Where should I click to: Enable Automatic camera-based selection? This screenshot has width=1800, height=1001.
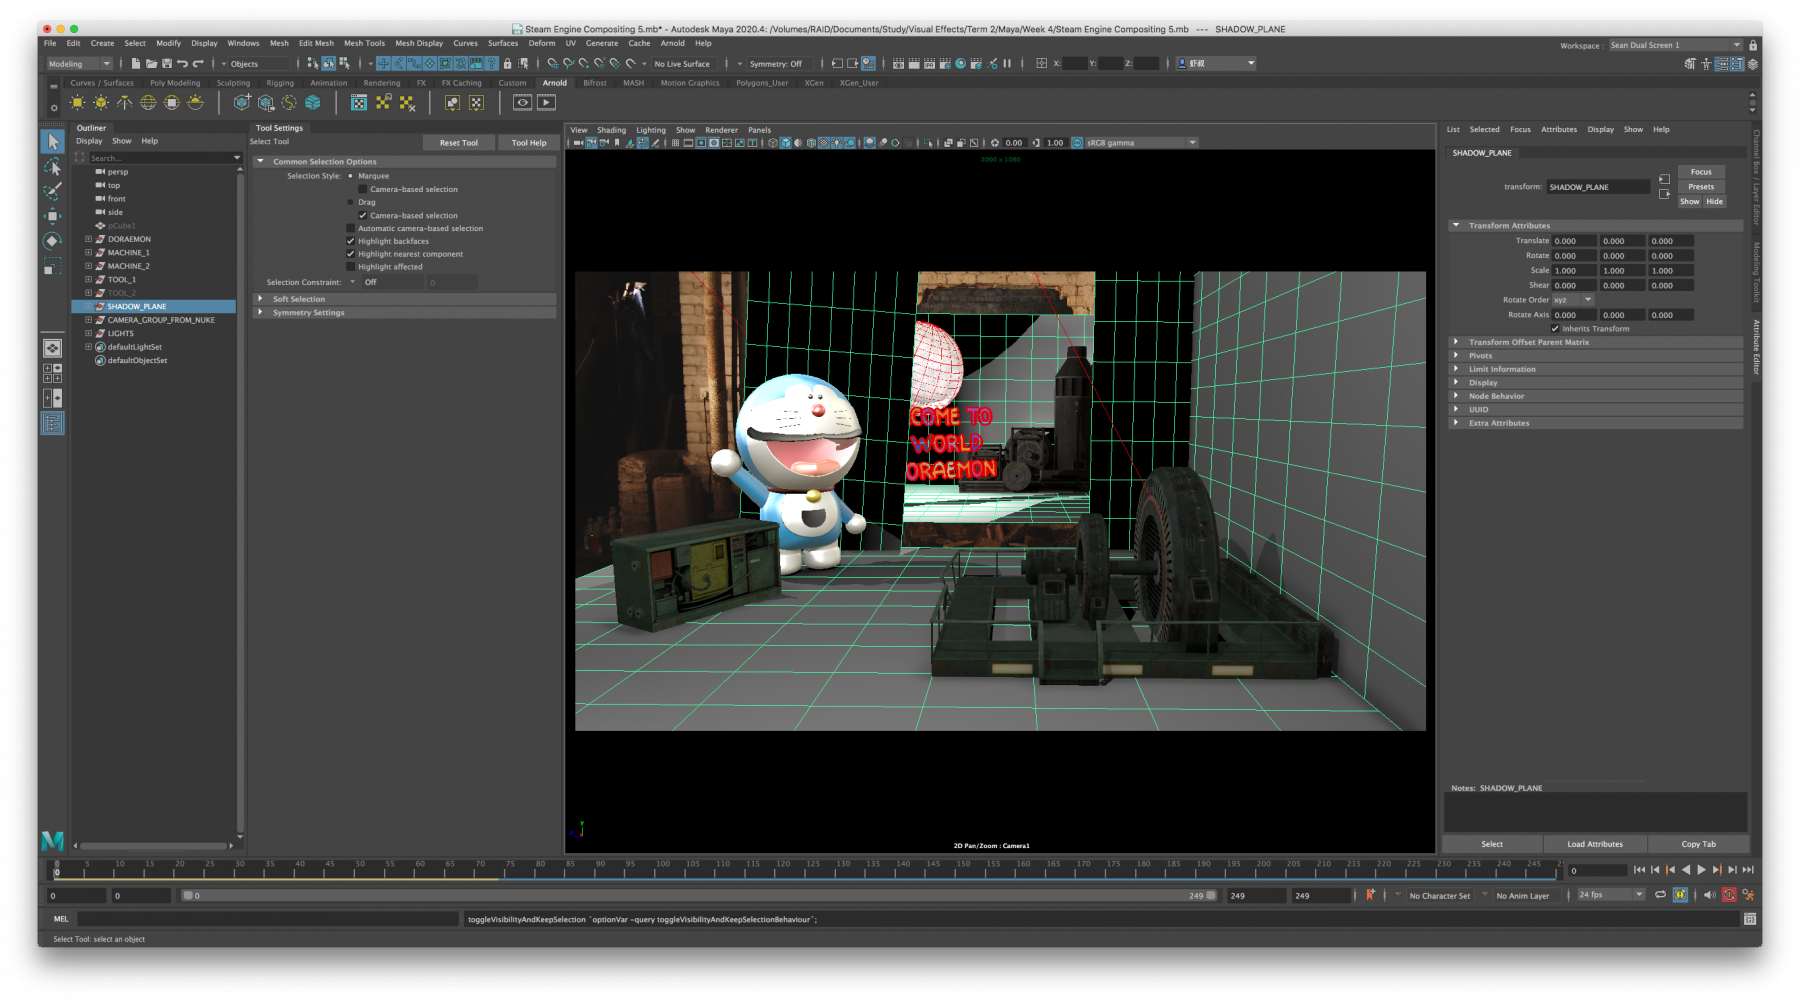pos(350,228)
